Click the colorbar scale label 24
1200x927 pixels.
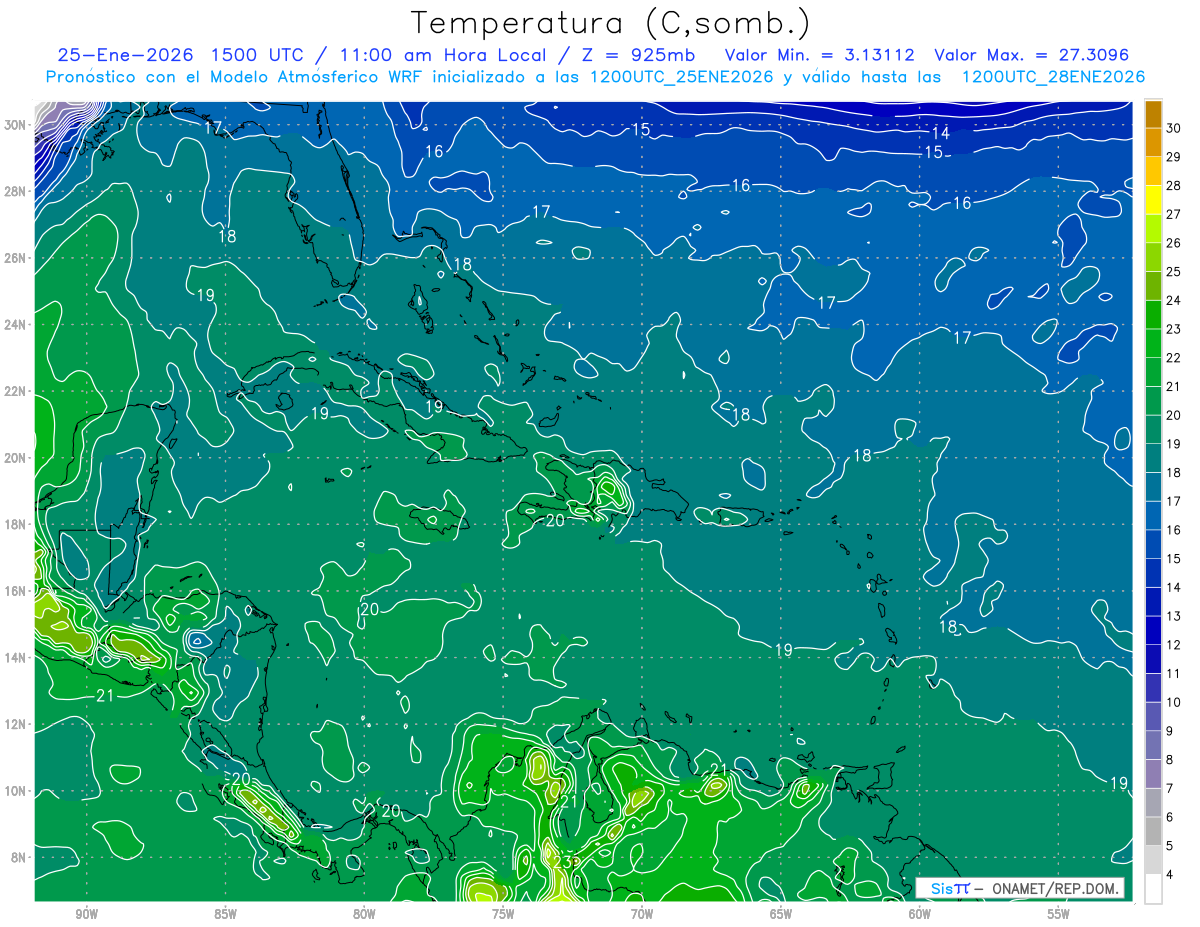point(1174,300)
